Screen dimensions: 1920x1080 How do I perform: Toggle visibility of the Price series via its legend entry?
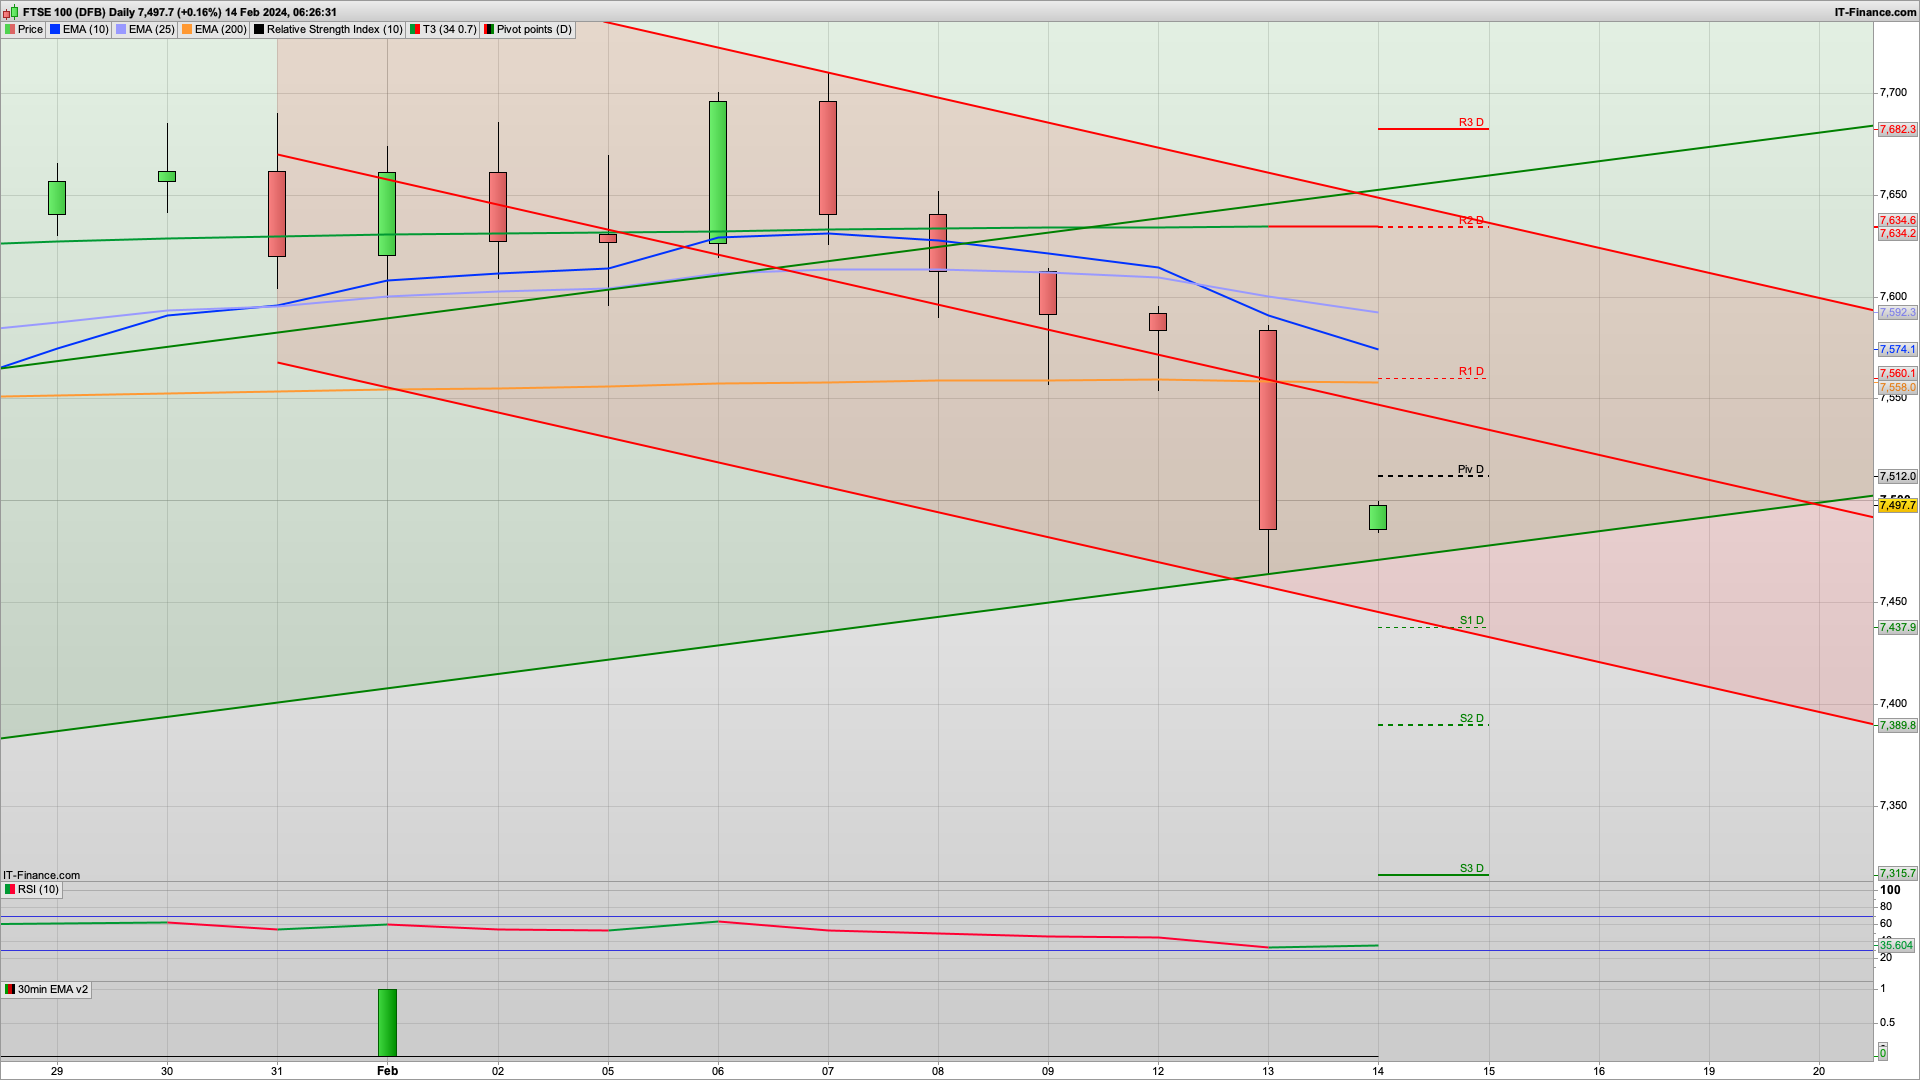click(x=30, y=29)
